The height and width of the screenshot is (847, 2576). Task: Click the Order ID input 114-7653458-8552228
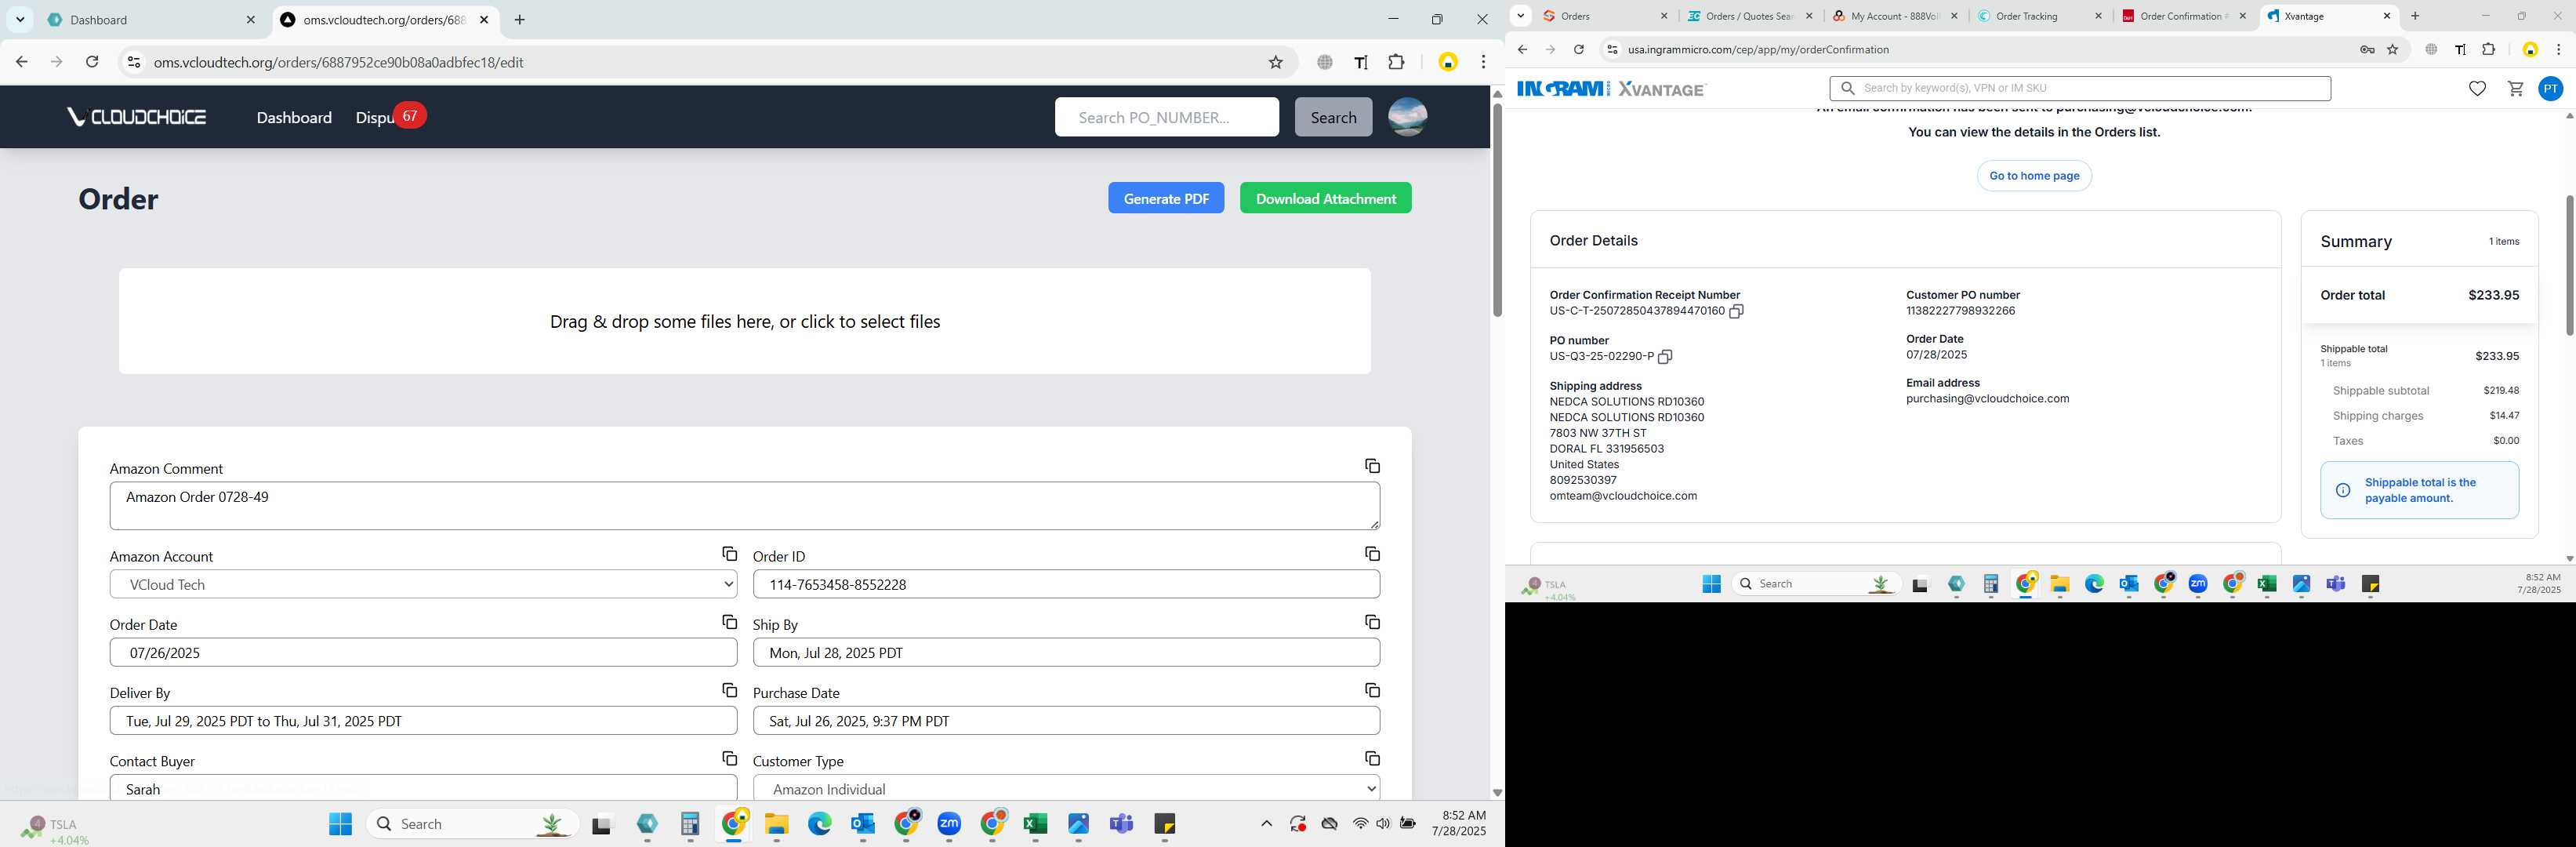point(1066,584)
